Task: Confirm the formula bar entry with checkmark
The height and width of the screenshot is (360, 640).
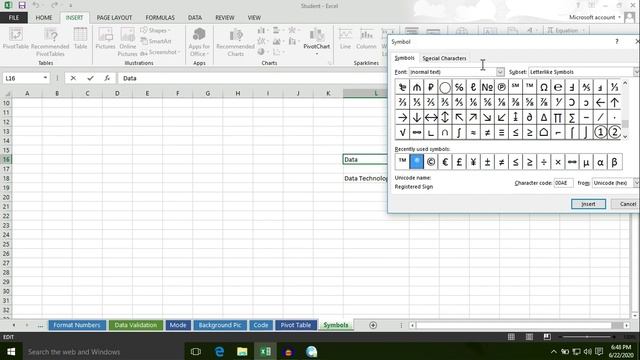Action: 90,78
